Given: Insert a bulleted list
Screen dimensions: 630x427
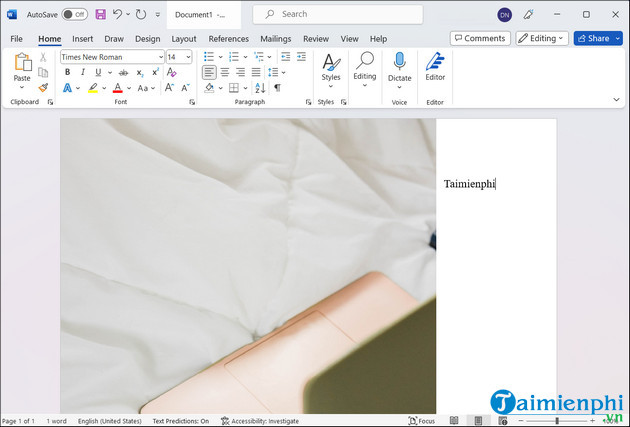Looking at the screenshot, I should pyautogui.click(x=209, y=57).
